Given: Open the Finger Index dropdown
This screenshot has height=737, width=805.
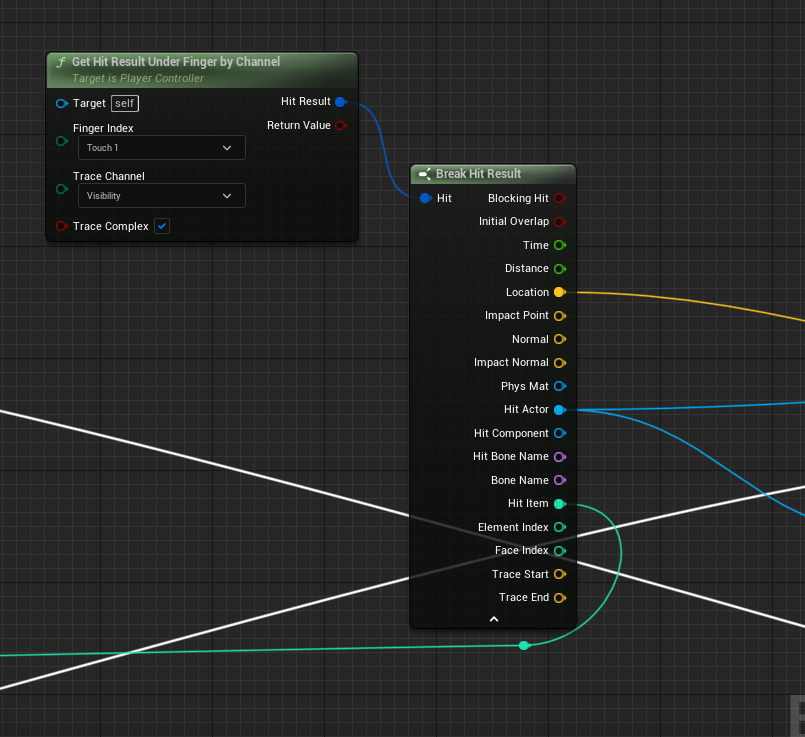Looking at the screenshot, I should tap(161, 148).
